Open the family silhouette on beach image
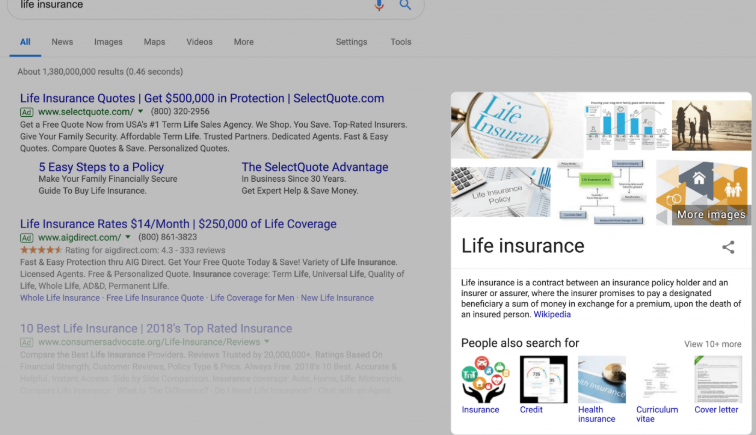 [x=712, y=124]
